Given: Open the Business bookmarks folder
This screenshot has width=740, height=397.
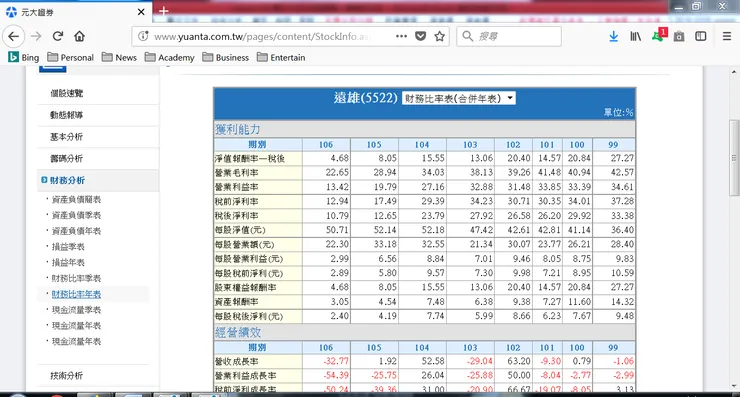Looking at the screenshot, I should pos(226,58).
